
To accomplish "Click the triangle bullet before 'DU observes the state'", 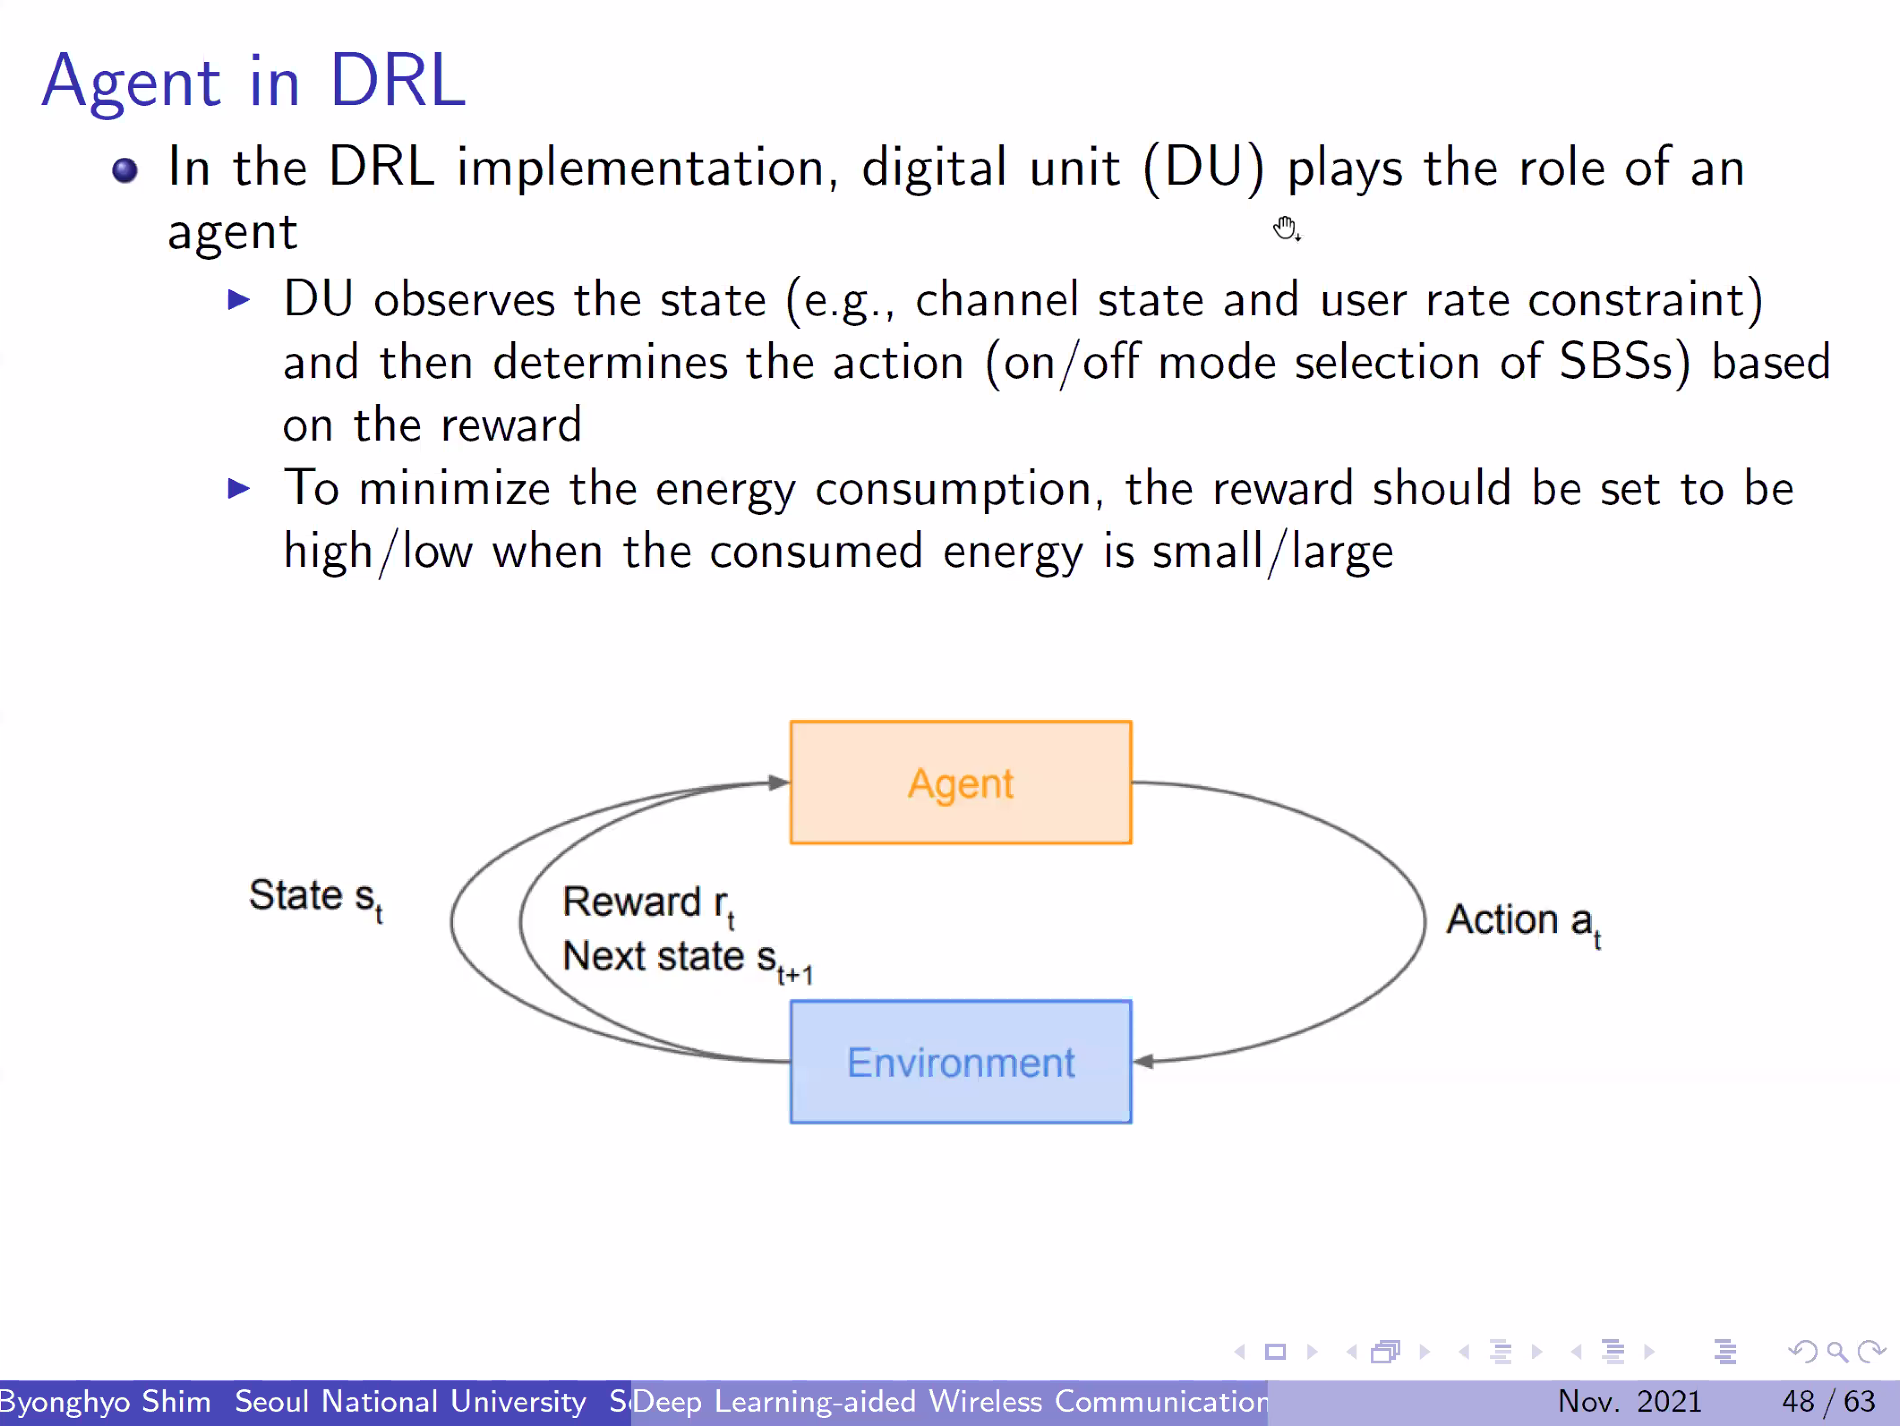I will (238, 300).
